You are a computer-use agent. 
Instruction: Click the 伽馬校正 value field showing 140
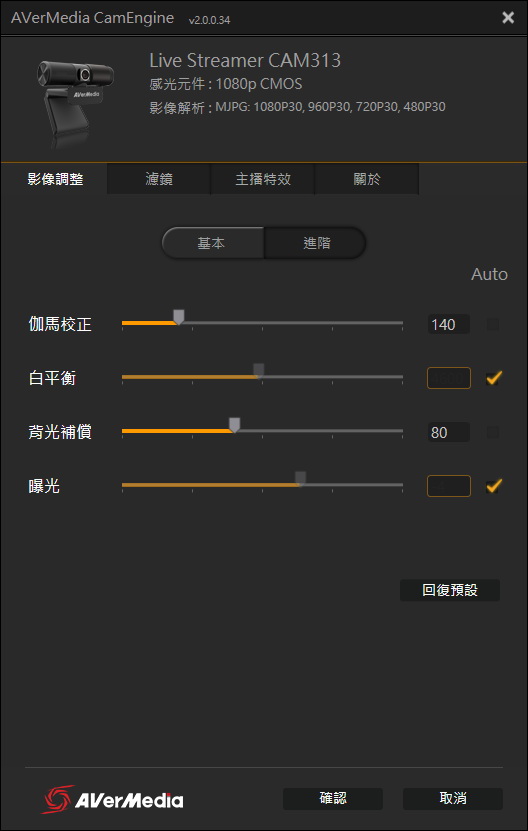448,324
